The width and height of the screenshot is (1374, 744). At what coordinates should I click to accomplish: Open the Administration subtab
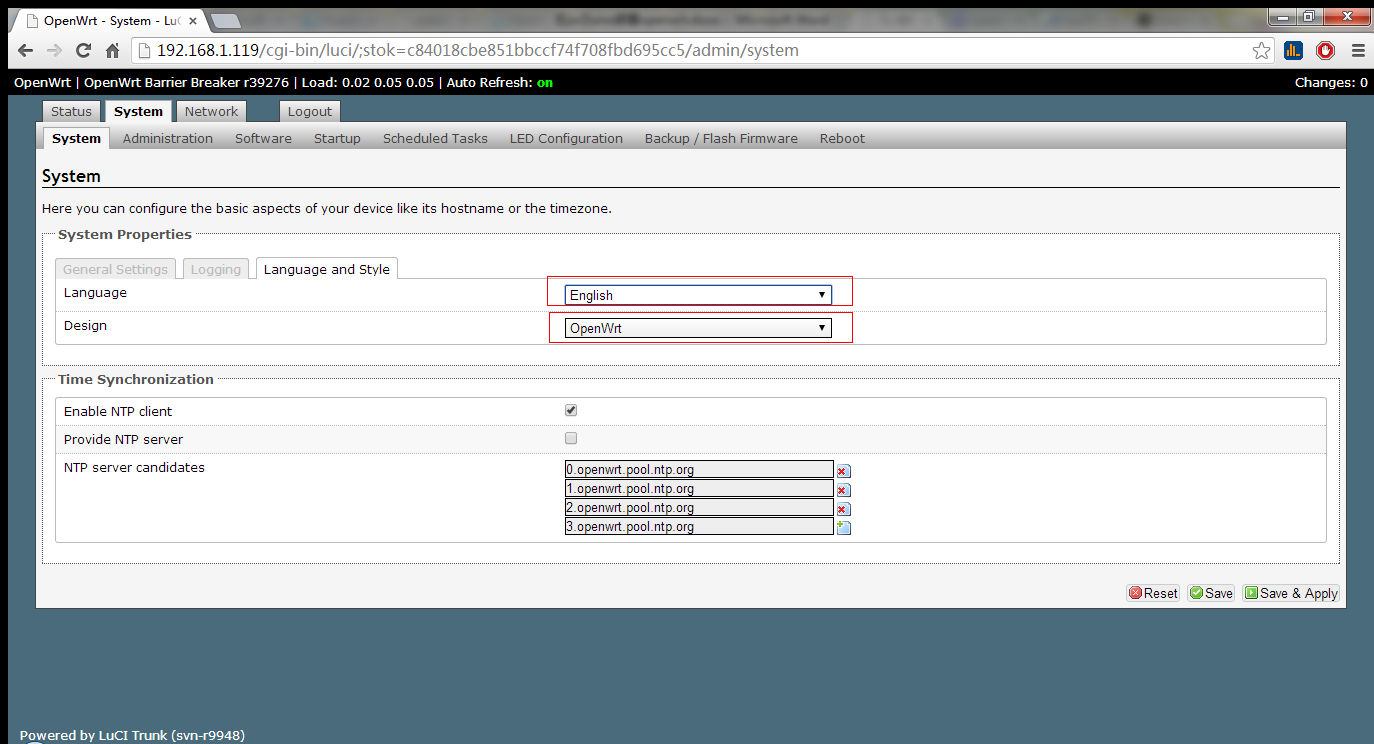pos(168,138)
